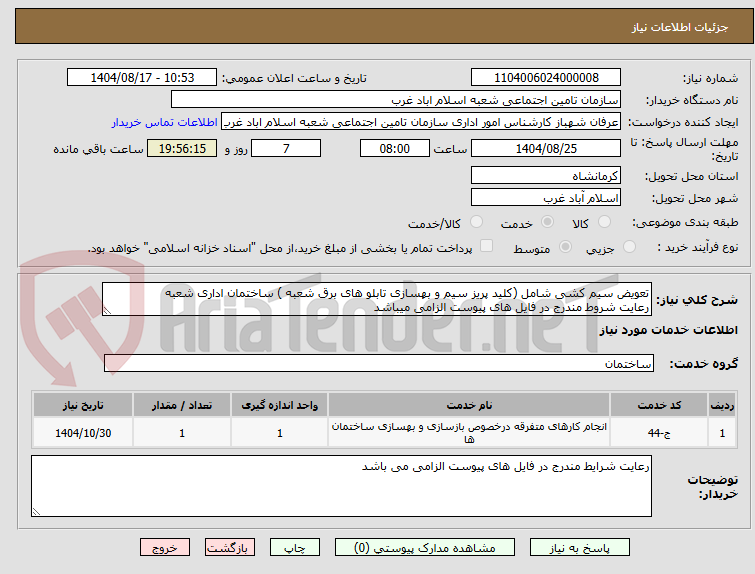
Task: Click the بازگشت back button
Action: [230, 548]
